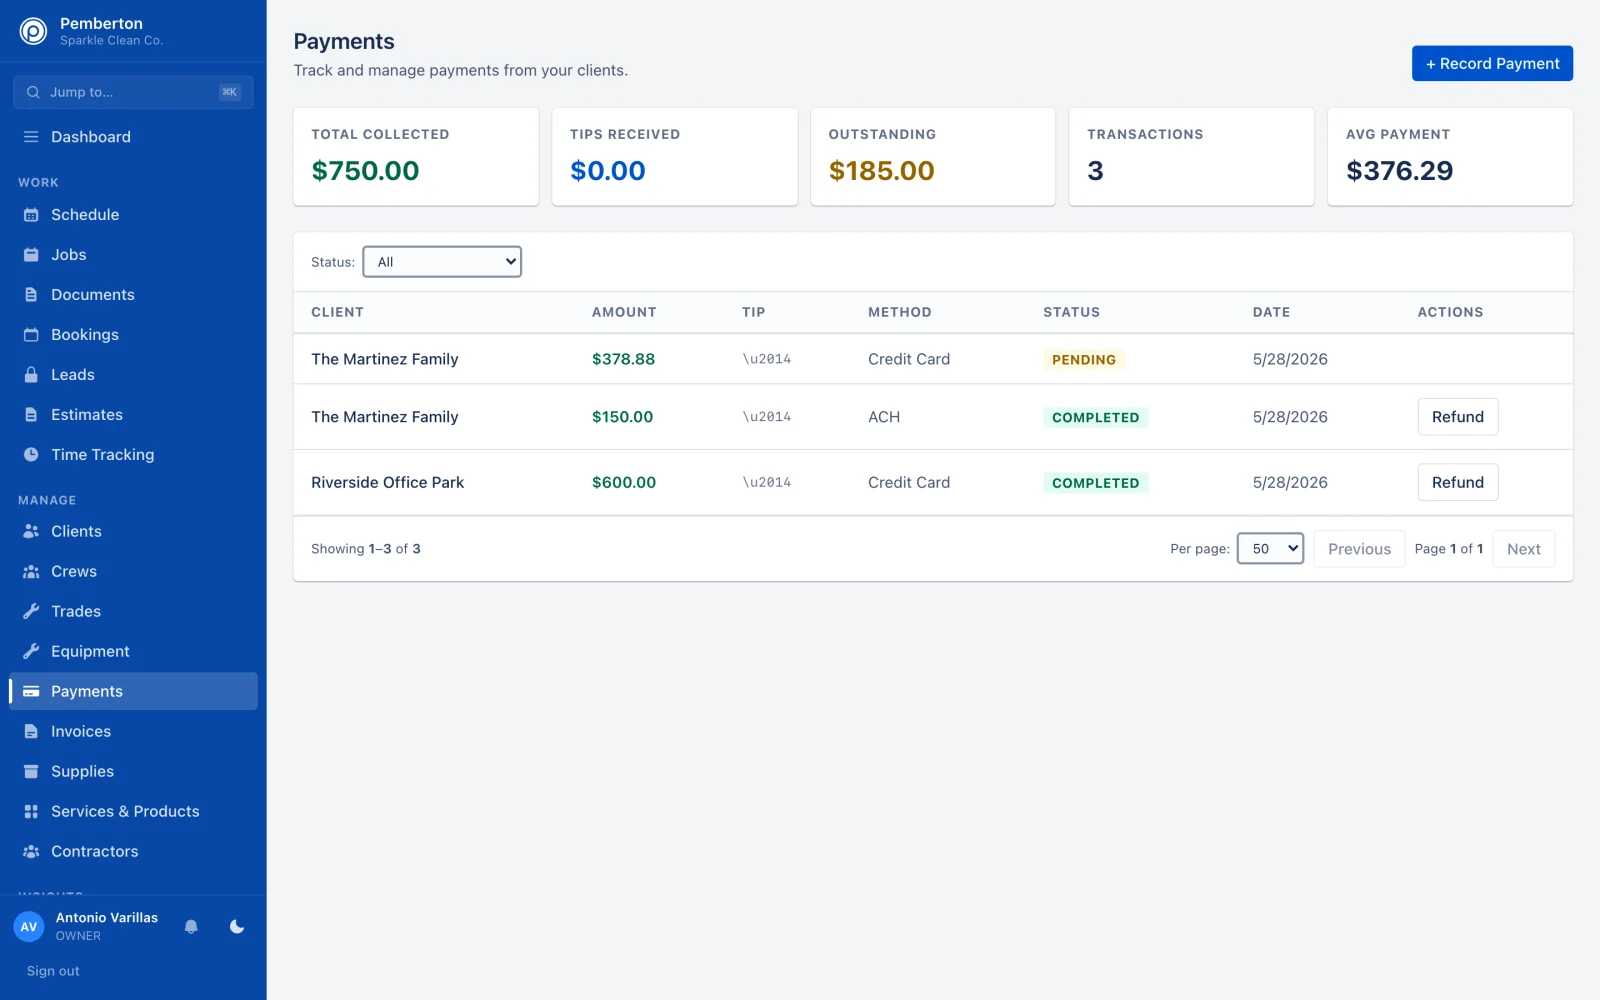Image resolution: width=1600 pixels, height=1000 pixels.
Task: Click the Contractors group icon
Action: 31,852
